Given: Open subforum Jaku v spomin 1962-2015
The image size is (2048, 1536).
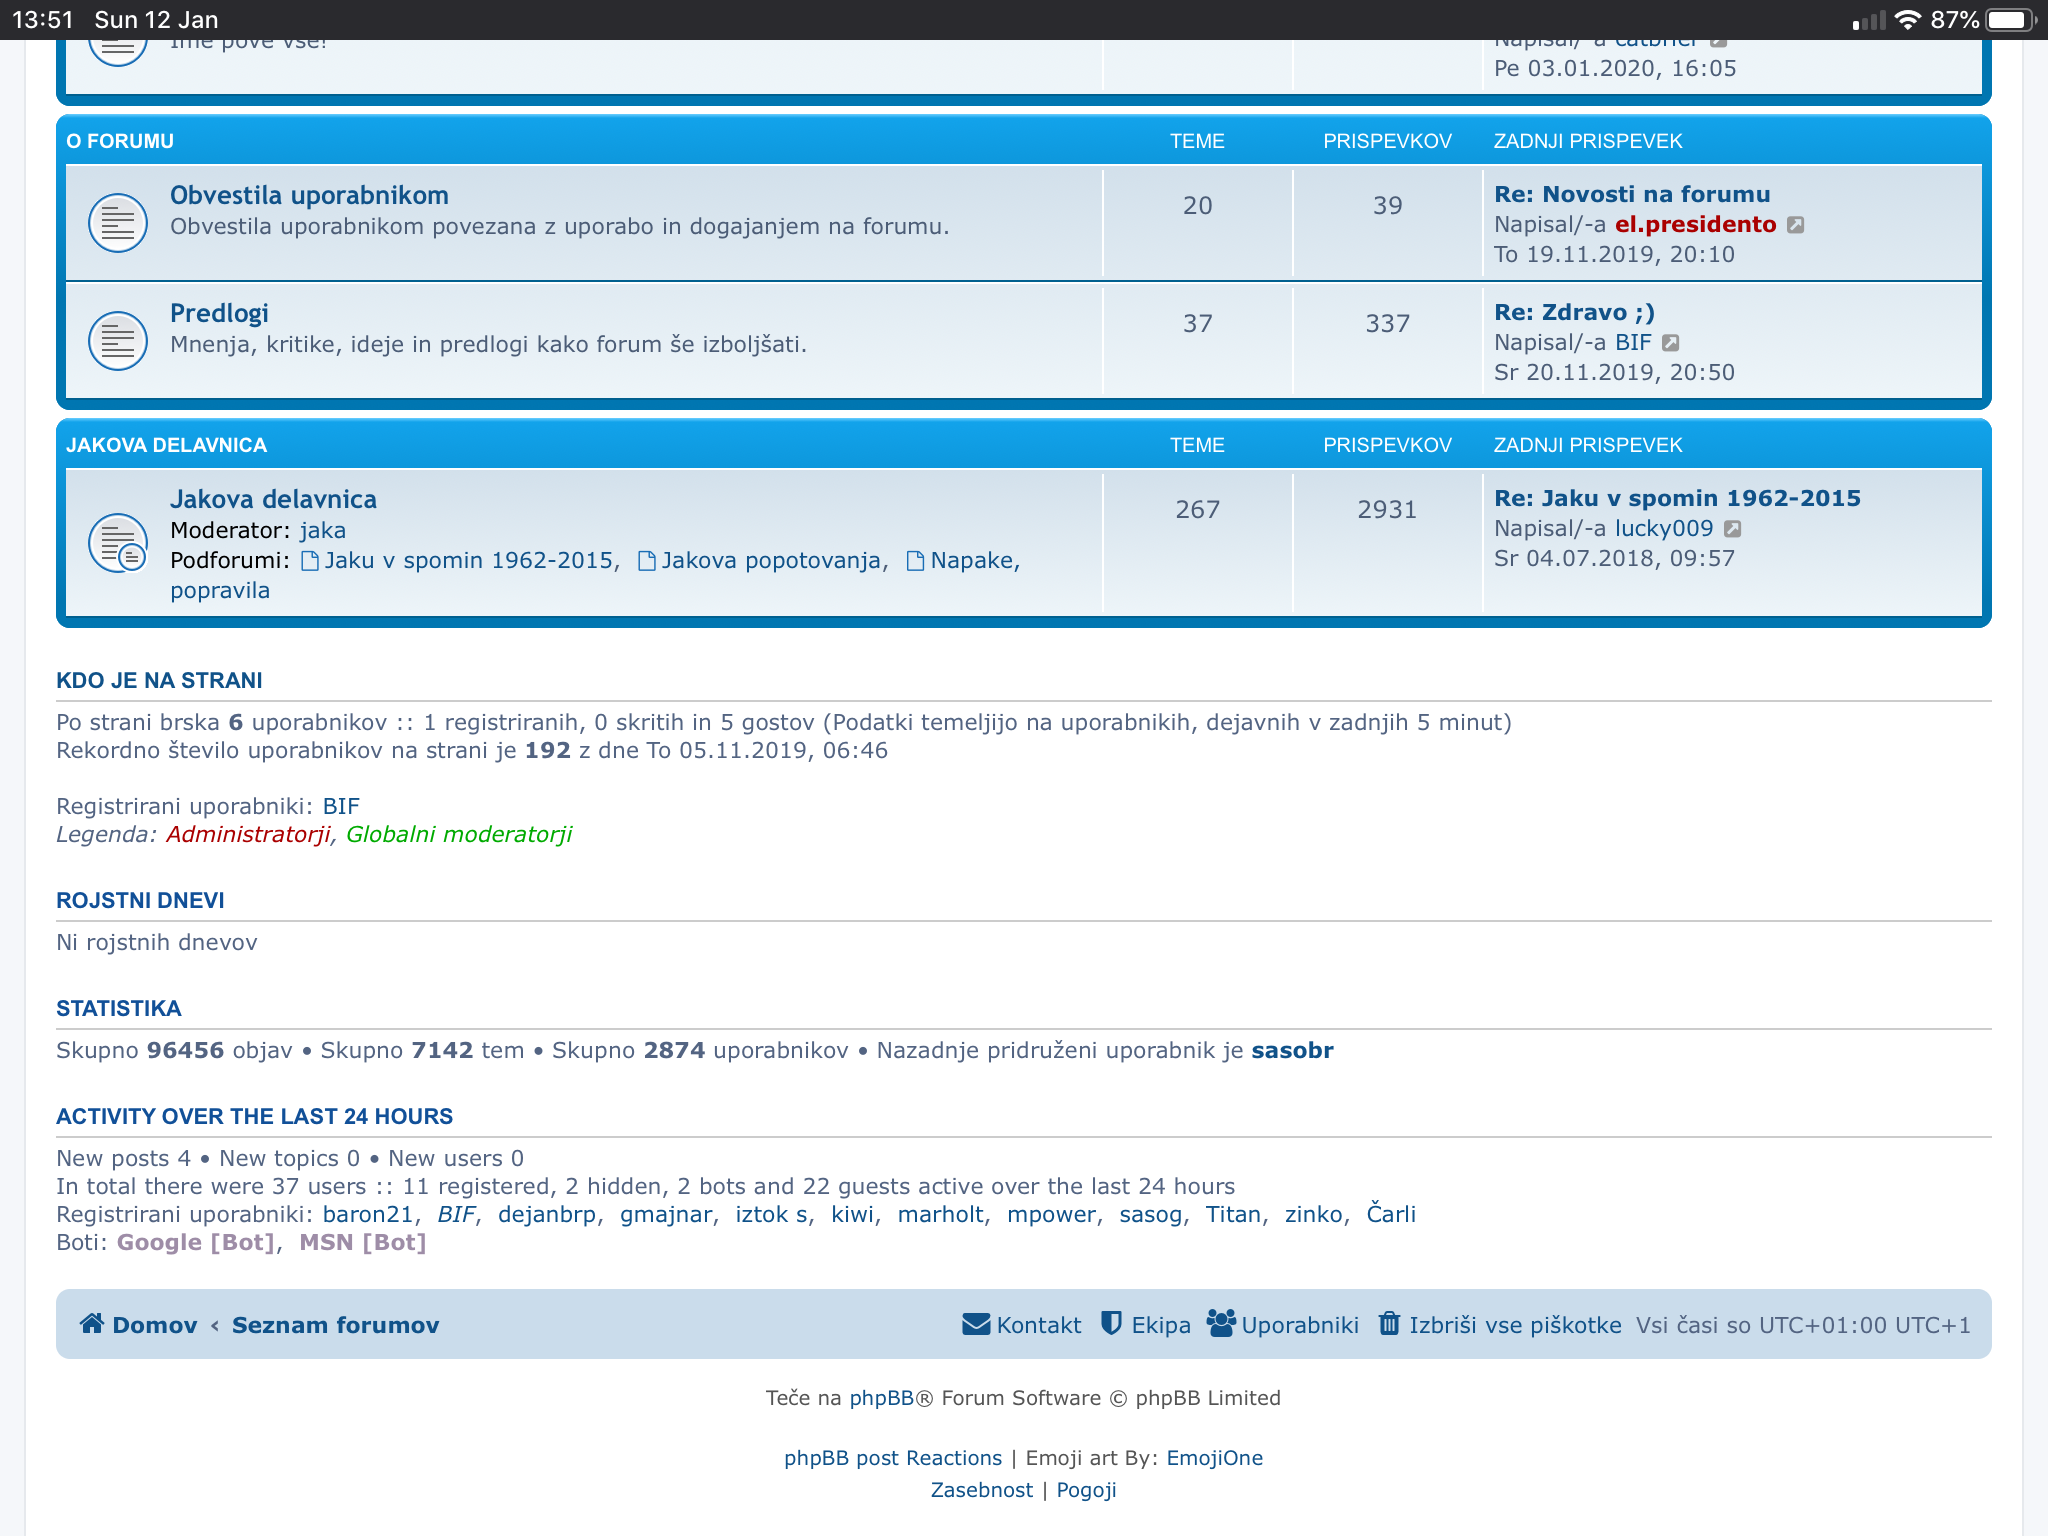Looking at the screenshot, I should (468, 560).
